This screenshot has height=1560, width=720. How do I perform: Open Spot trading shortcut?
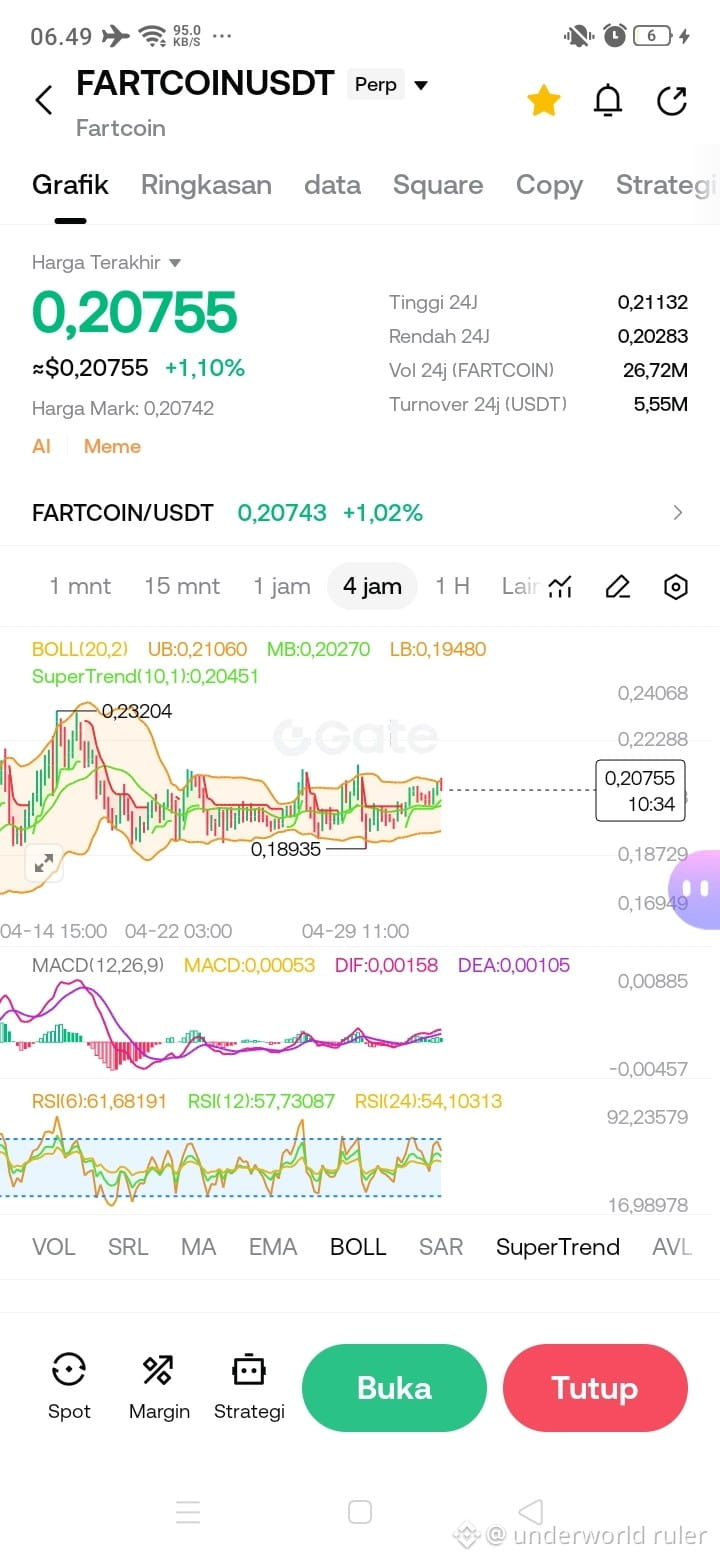coord(69,1386)
